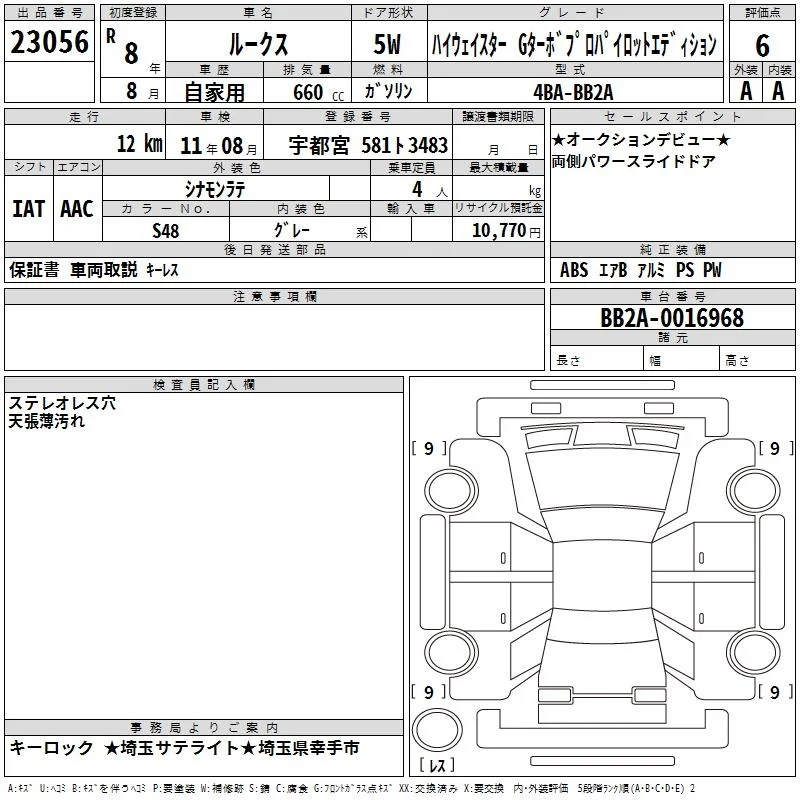
Task: Select exterior color シナモンラテ
Action: (215, 190)
